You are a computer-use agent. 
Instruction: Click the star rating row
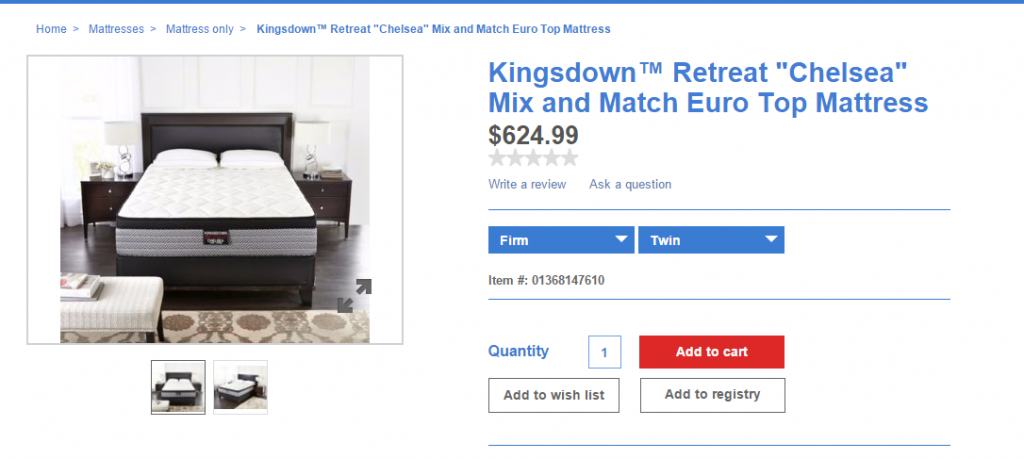tap(533, 158)
